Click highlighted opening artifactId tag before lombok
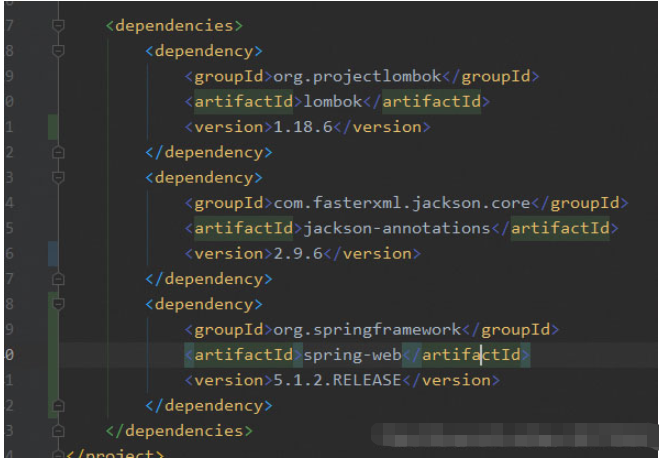 click(244, 102)
